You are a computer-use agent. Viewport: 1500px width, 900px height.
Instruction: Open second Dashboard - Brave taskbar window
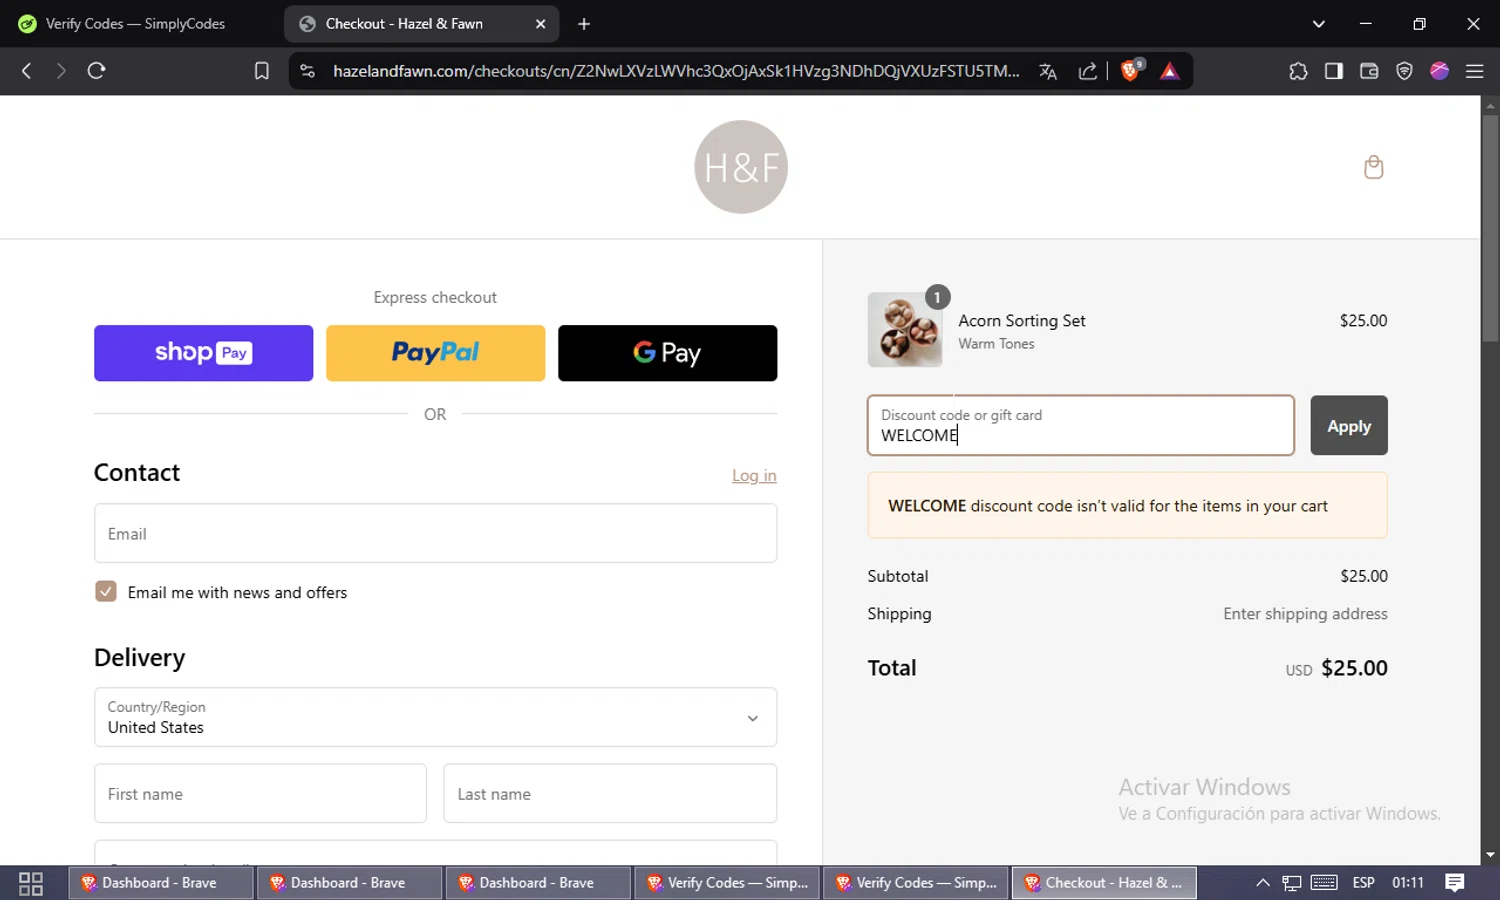(349, 883)
